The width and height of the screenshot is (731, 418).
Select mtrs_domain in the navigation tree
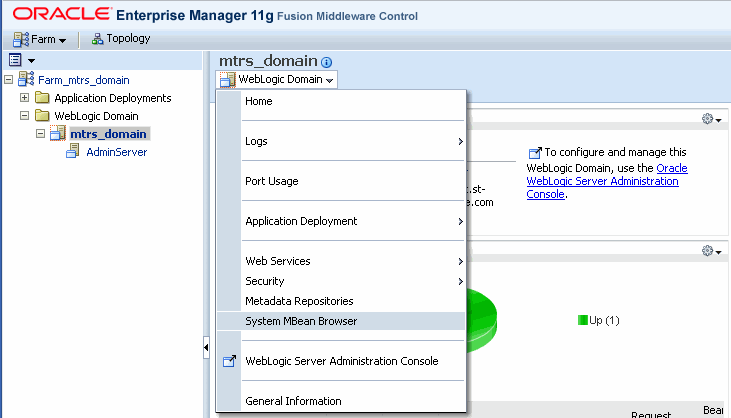108,134
